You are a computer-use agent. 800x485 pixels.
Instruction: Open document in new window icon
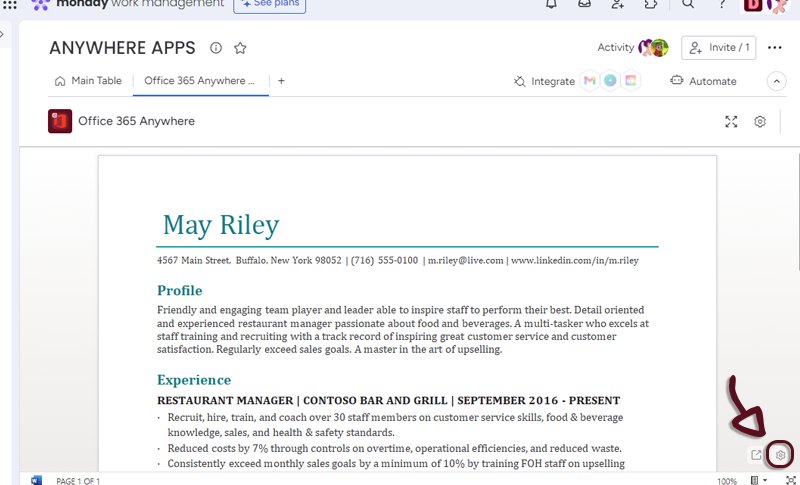click(756, 455)
